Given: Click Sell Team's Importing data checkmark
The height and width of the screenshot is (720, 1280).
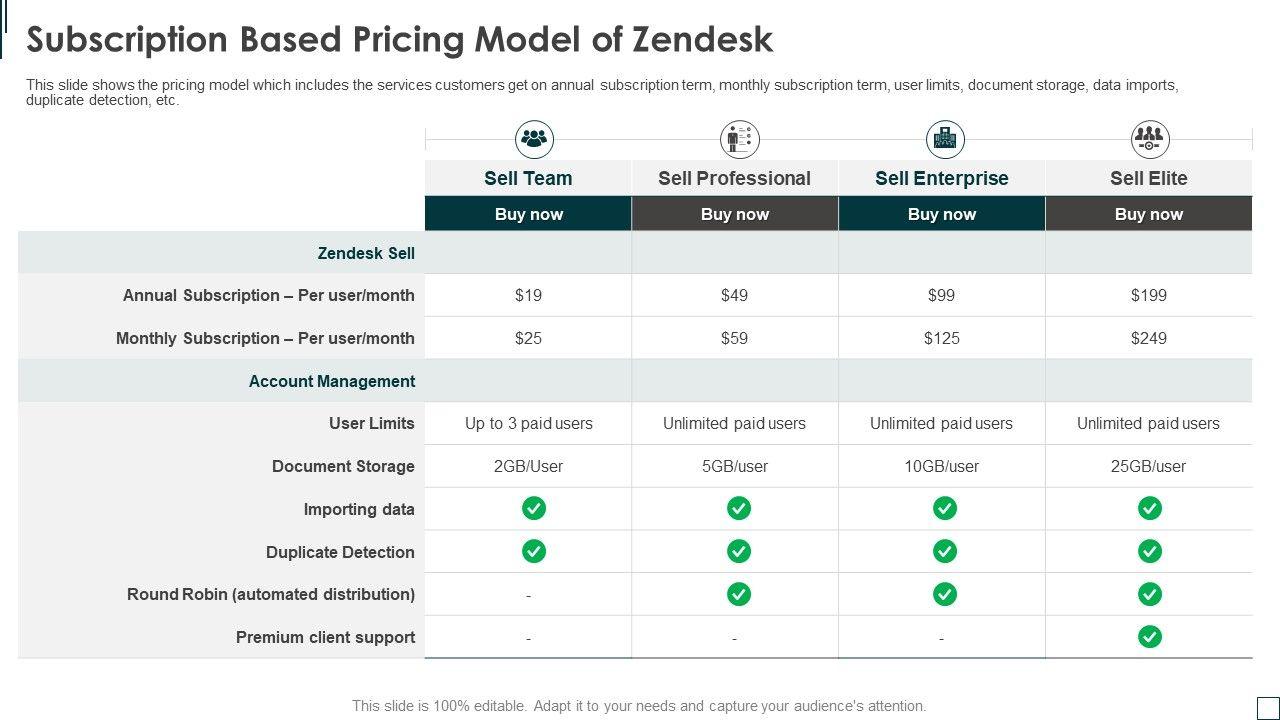Looking at the screenshot, I should 534,509.
